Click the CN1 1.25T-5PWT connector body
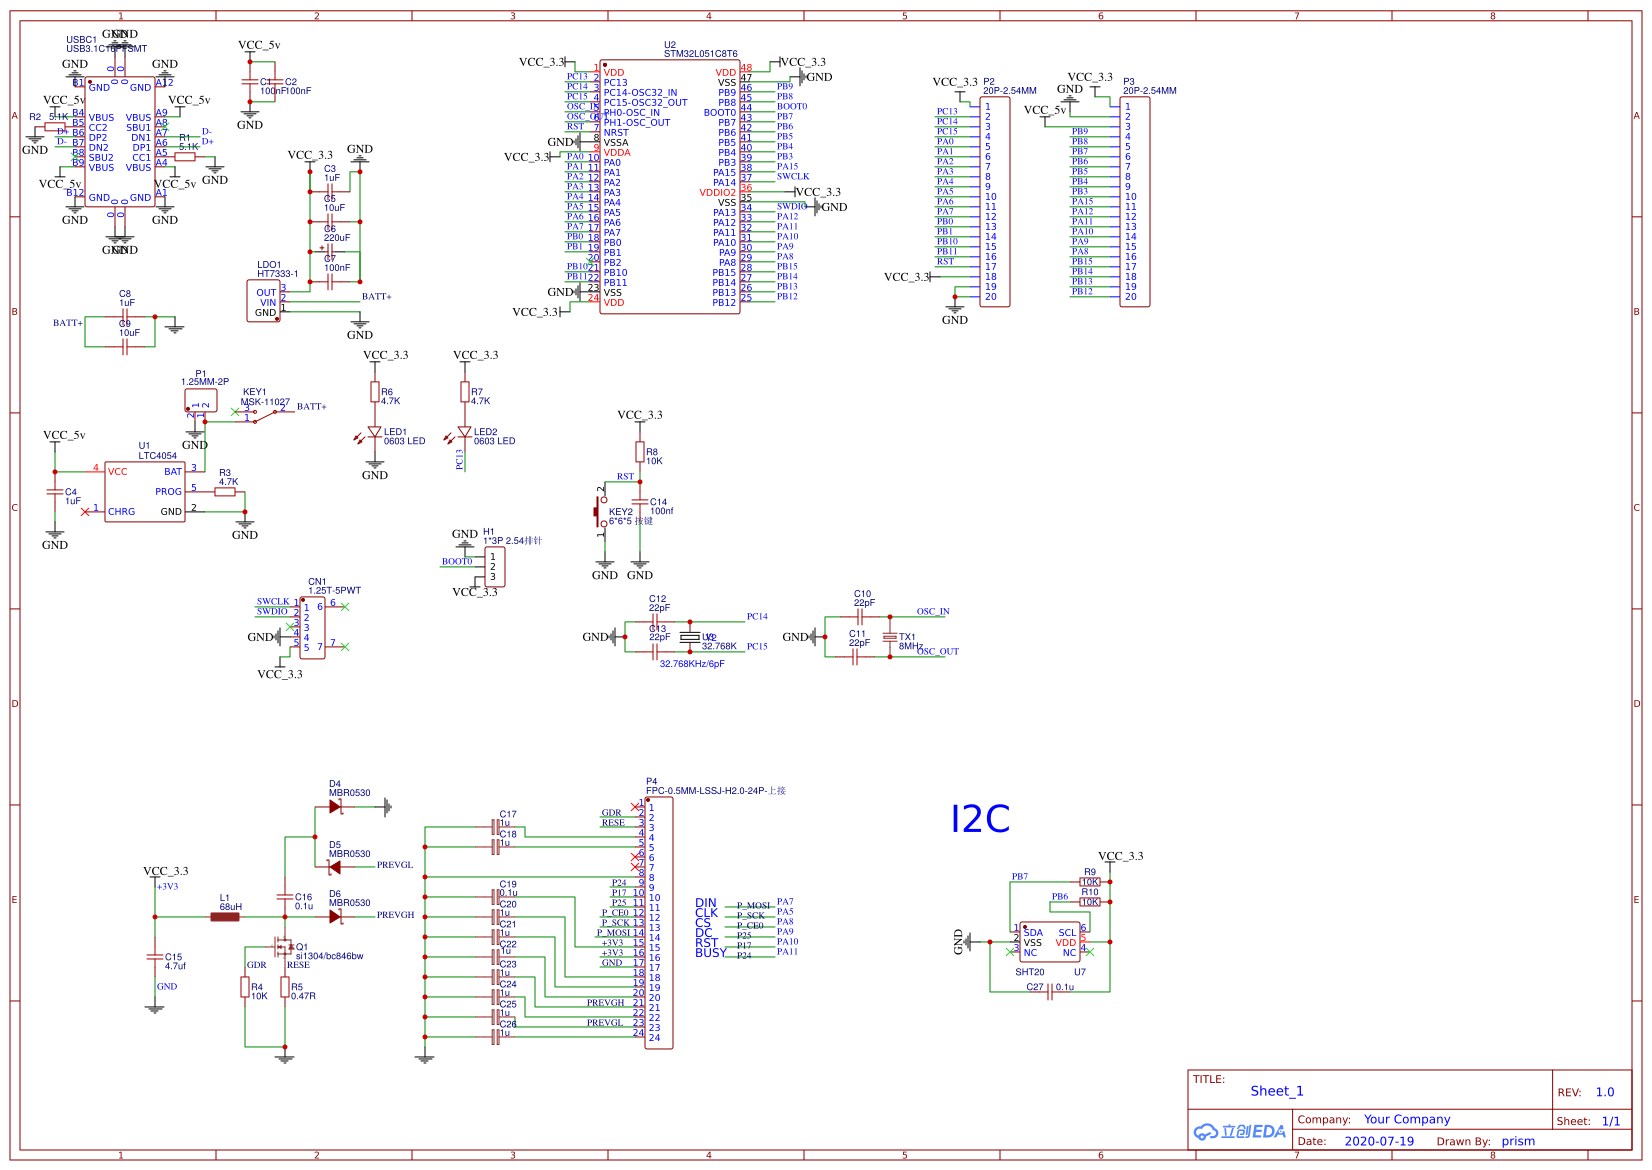 [x=312, y=627]
